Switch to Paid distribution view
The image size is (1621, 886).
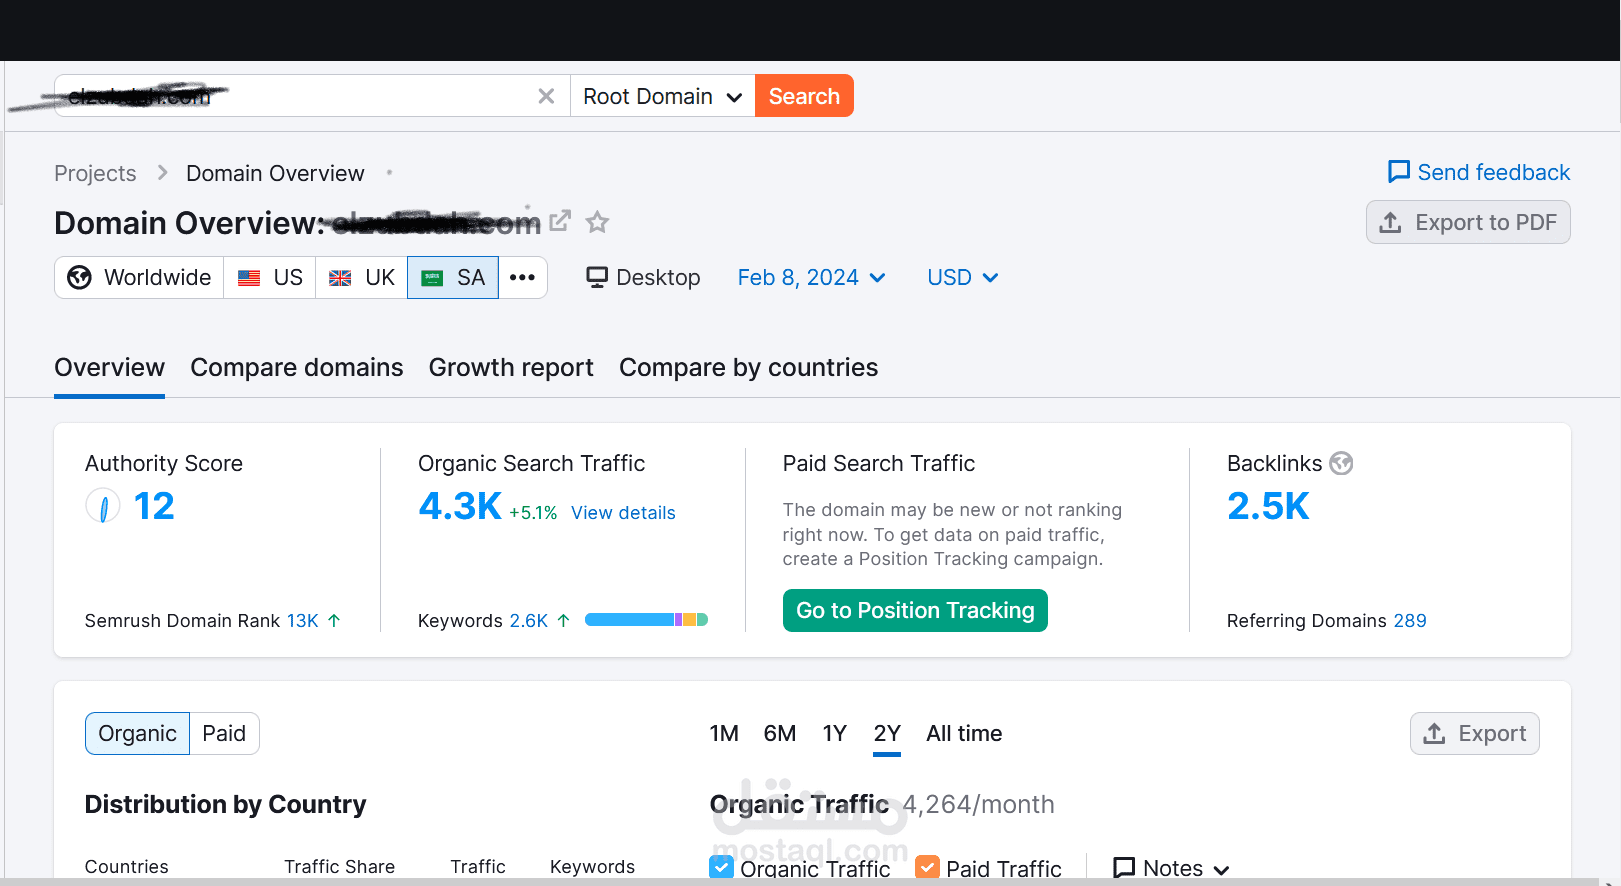[224, 733]
